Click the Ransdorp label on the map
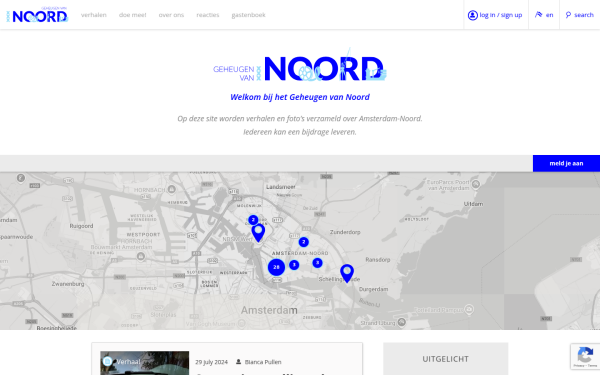 (x=378, y=259)
